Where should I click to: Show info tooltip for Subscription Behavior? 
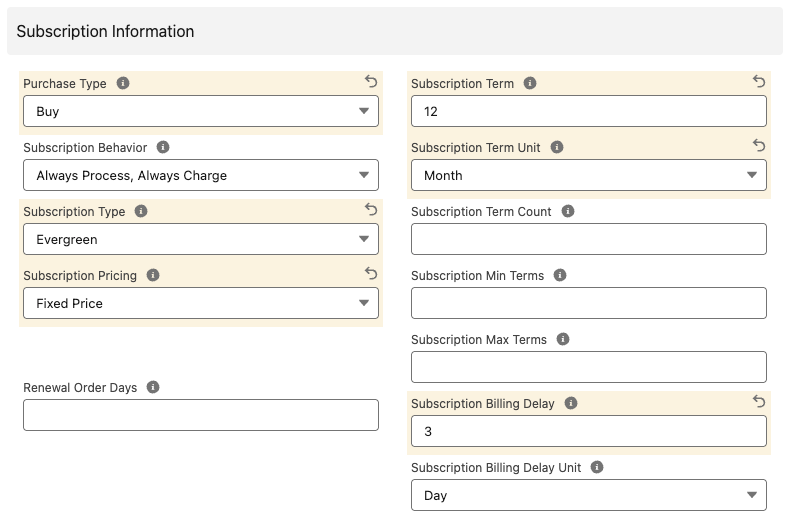point(163,147)
